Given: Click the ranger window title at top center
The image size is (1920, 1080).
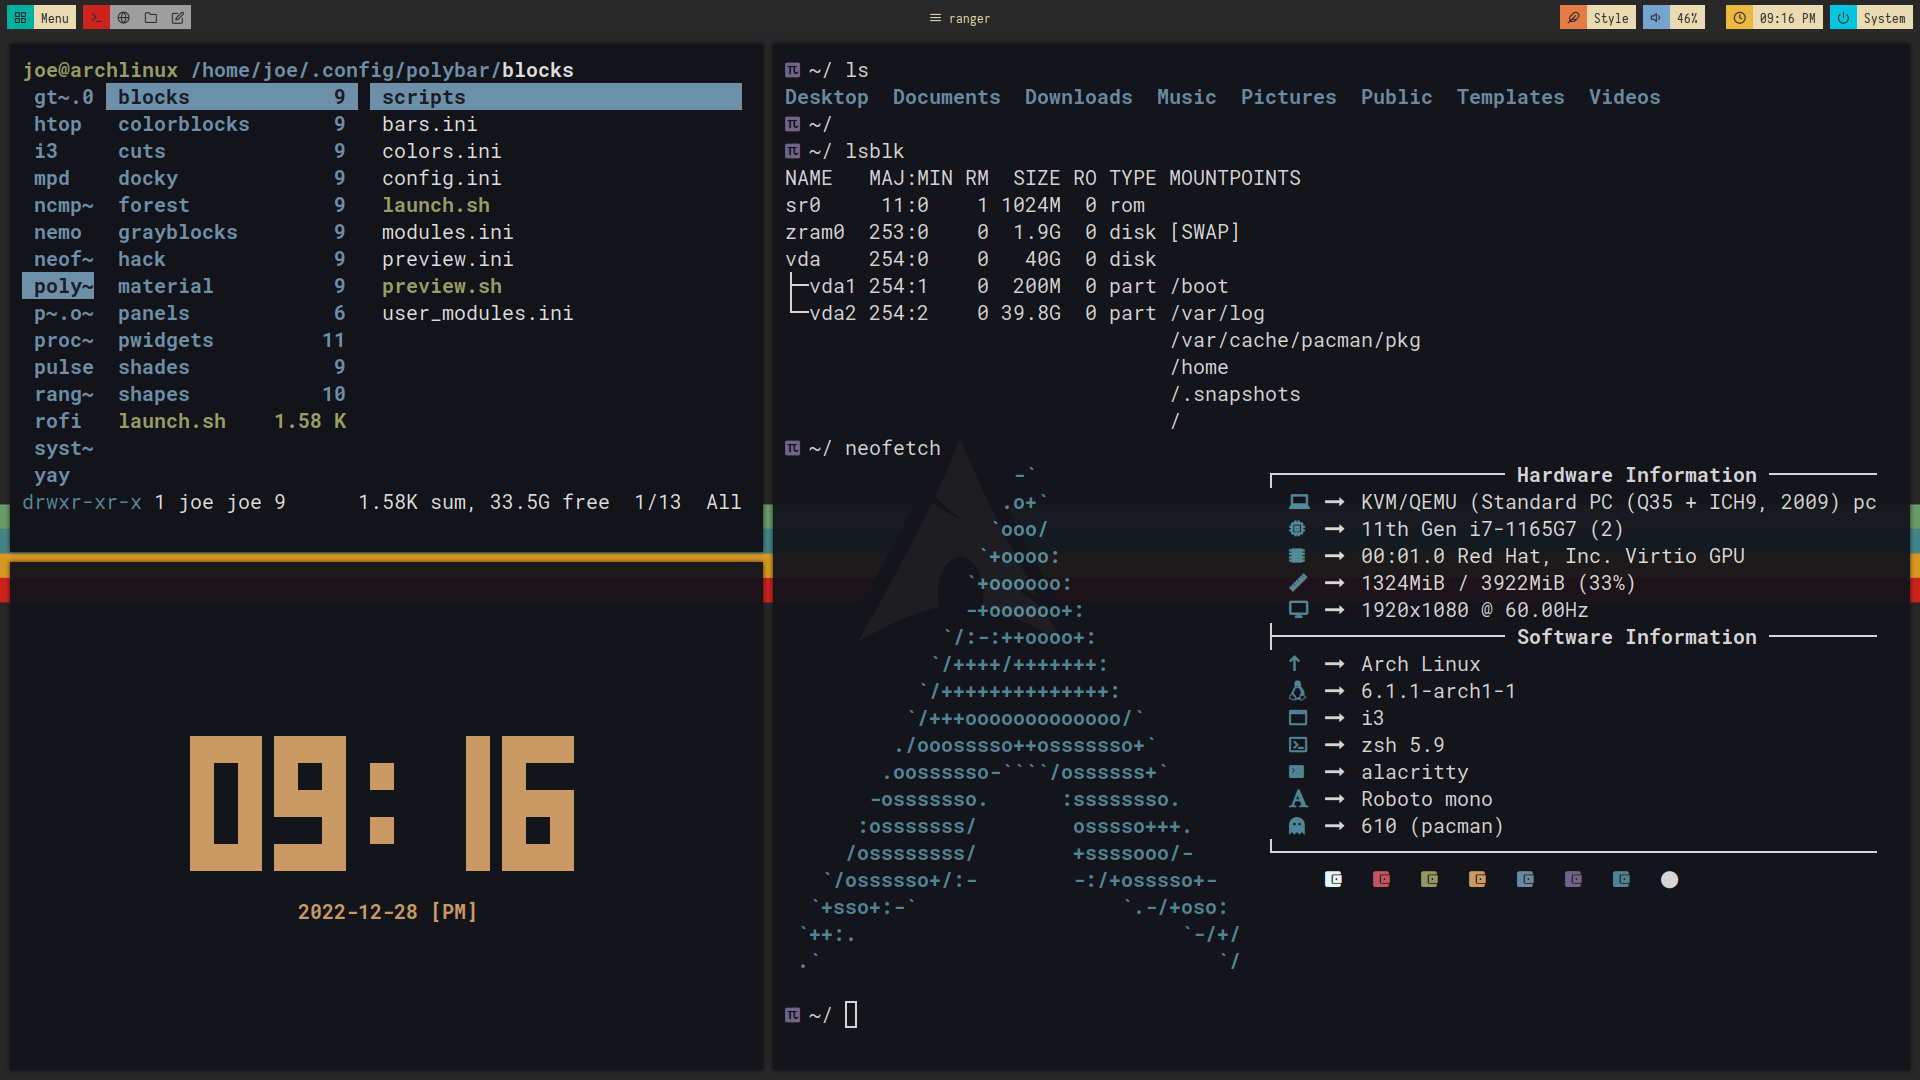Looking at the screenshot, I should coord(960,18).
